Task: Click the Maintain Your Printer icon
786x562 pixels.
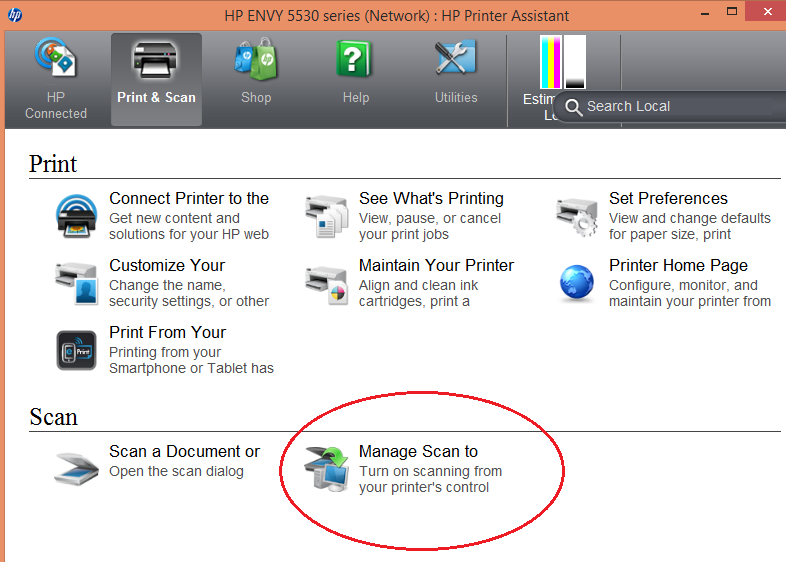Action: tap(326, 285)
